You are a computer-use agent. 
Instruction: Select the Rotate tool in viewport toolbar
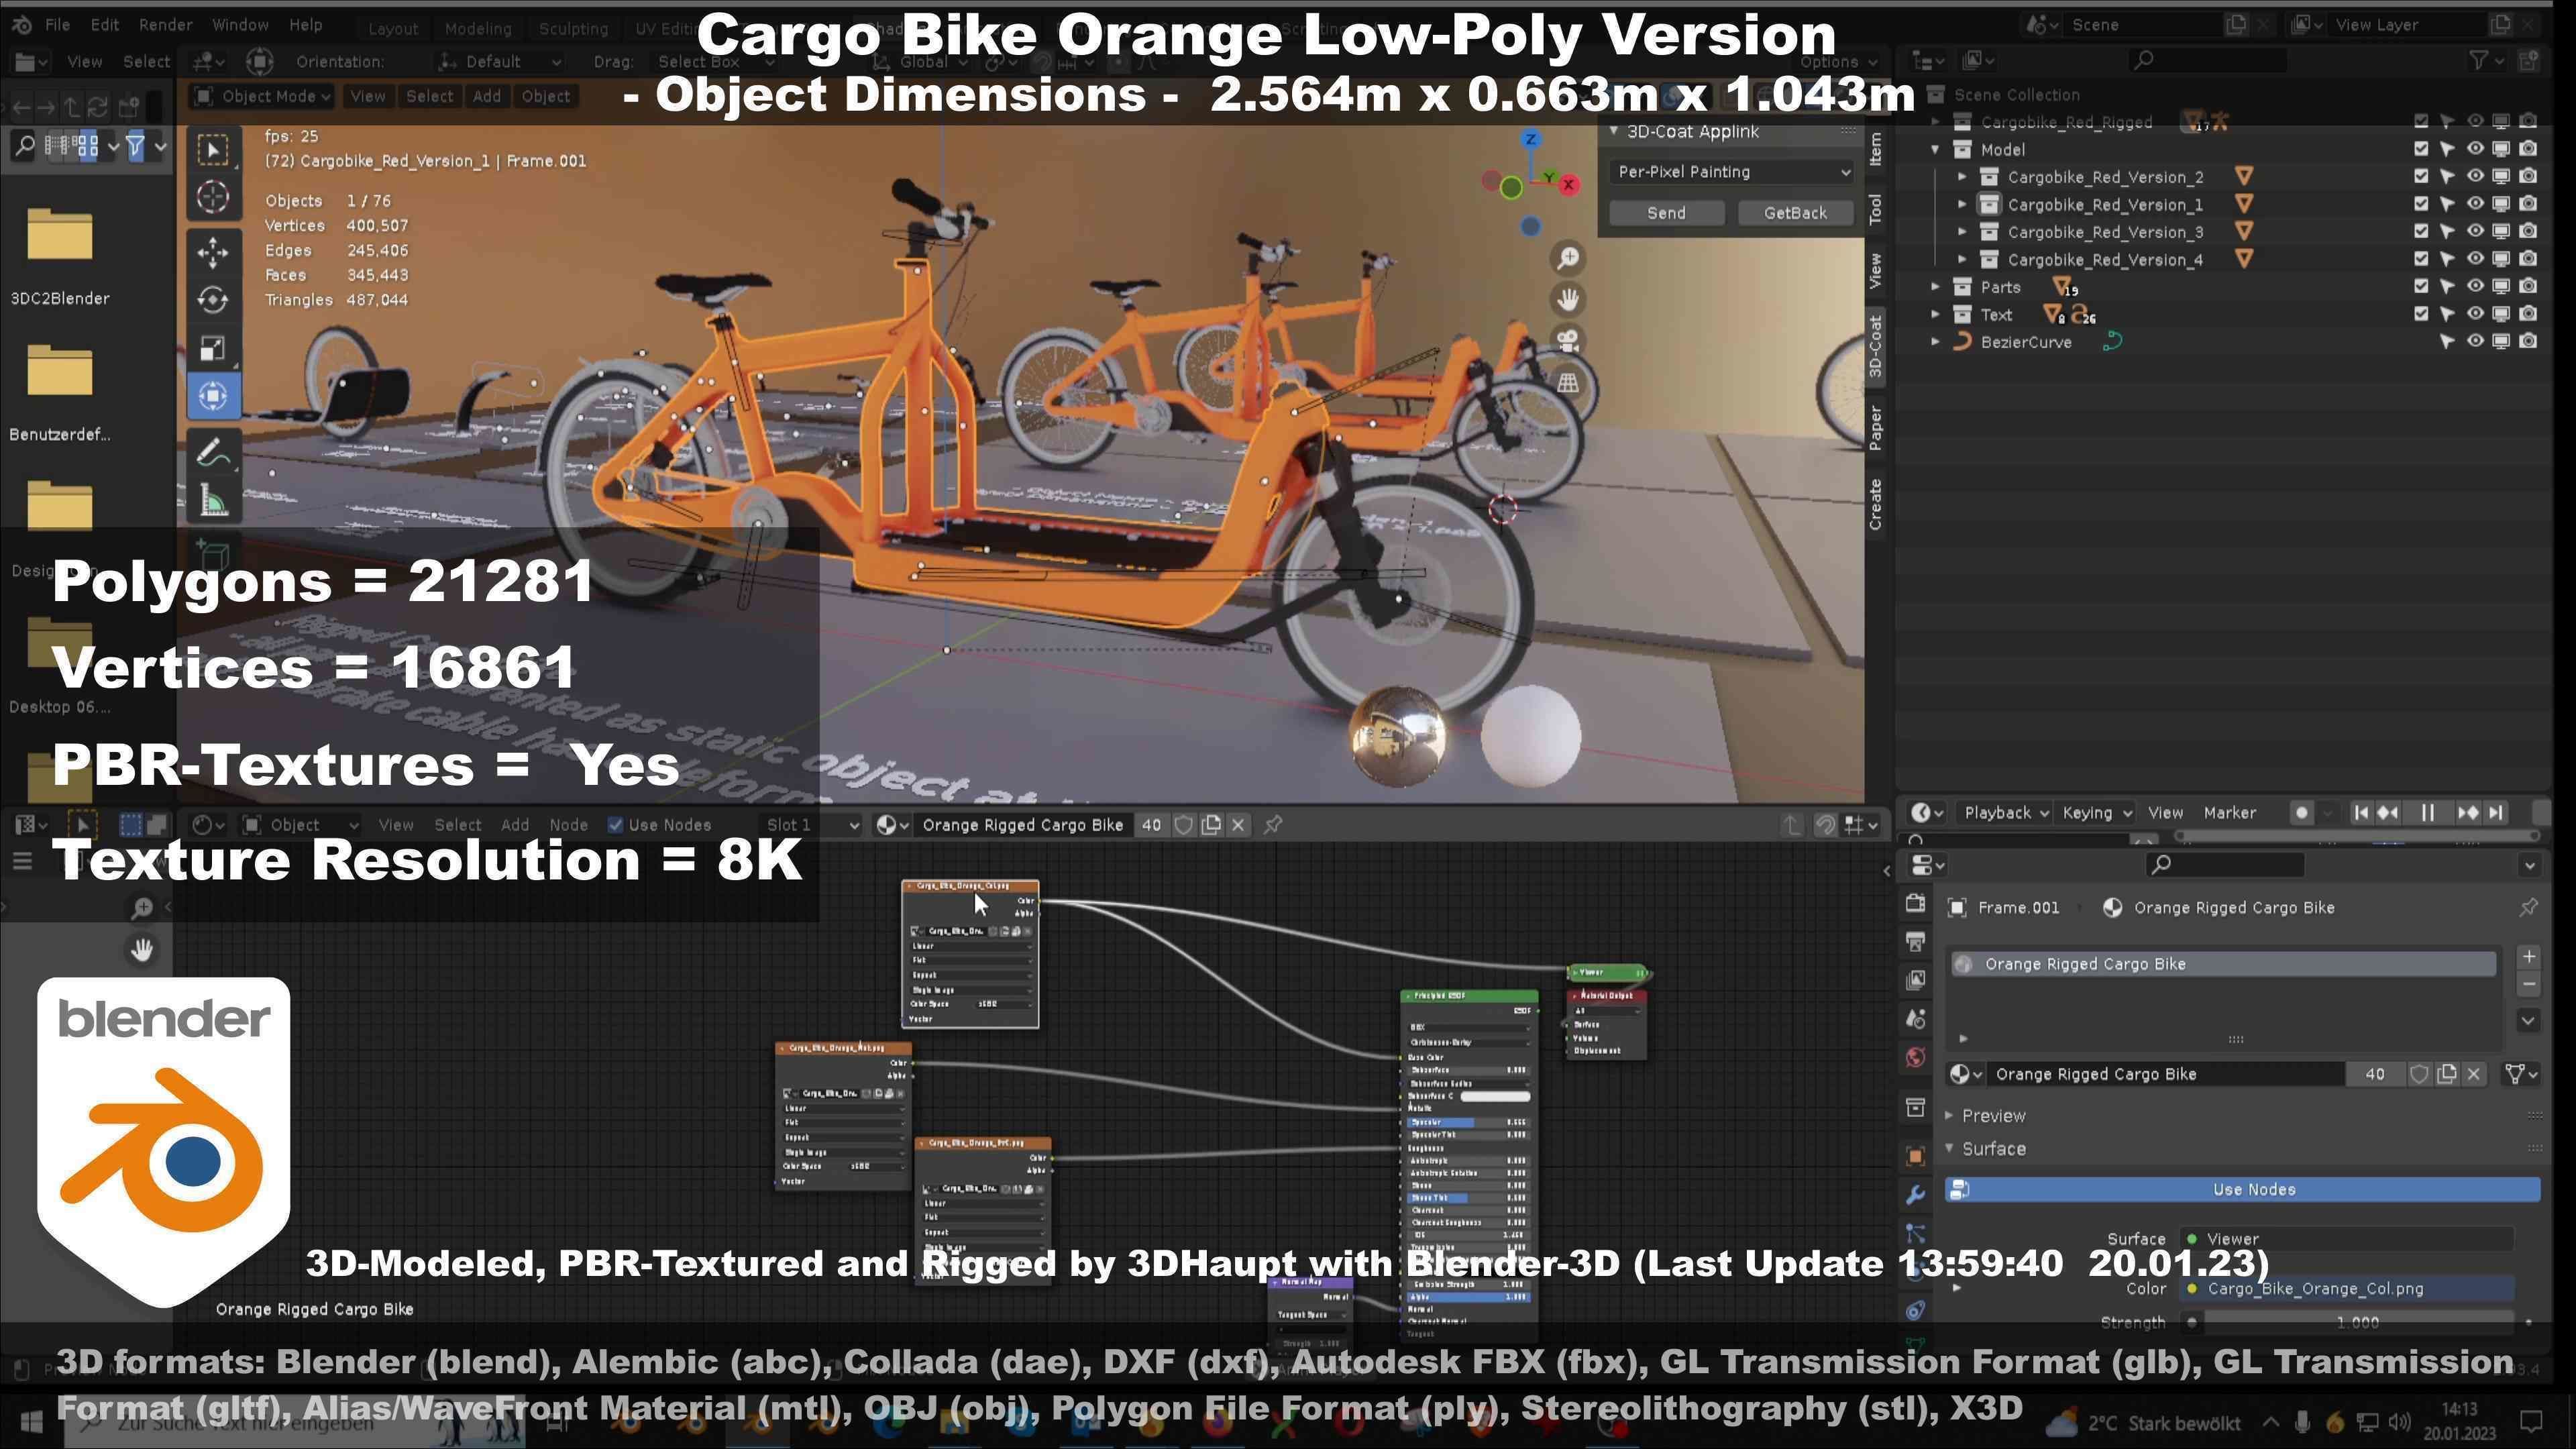coord(212,299)
